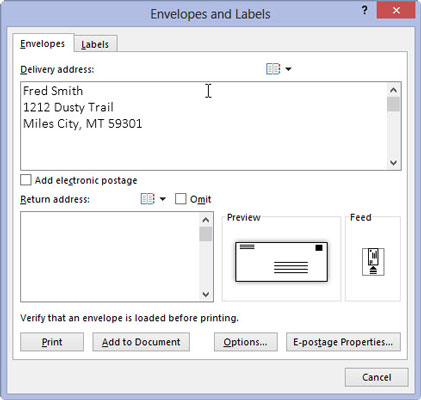Image resolution: width=421 pixels, height=400 pixels.
Task: Click inside the Return address text box
Action: 110,257
